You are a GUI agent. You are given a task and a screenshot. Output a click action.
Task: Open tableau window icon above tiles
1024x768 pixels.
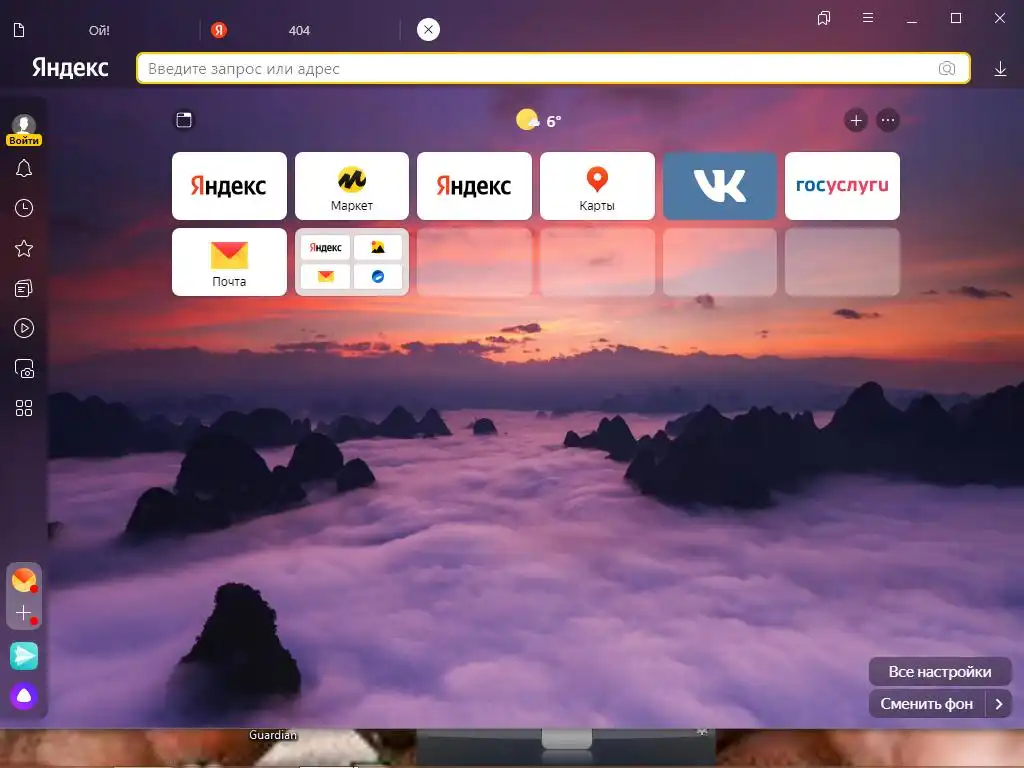(184, 120)
